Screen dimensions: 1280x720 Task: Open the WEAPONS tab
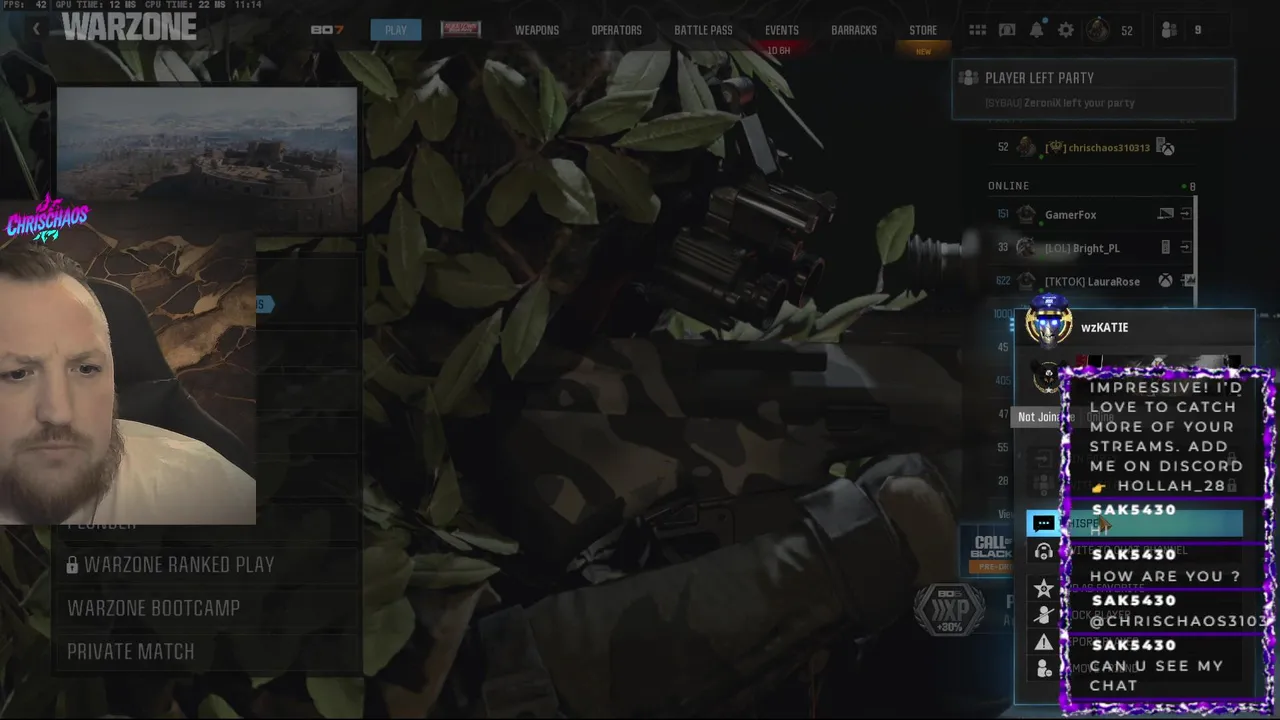coord(537,30)
